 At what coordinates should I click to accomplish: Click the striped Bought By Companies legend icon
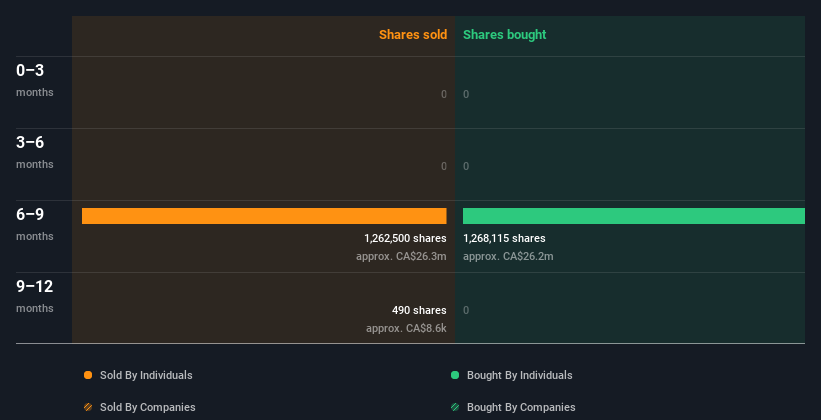coord(455,407)
